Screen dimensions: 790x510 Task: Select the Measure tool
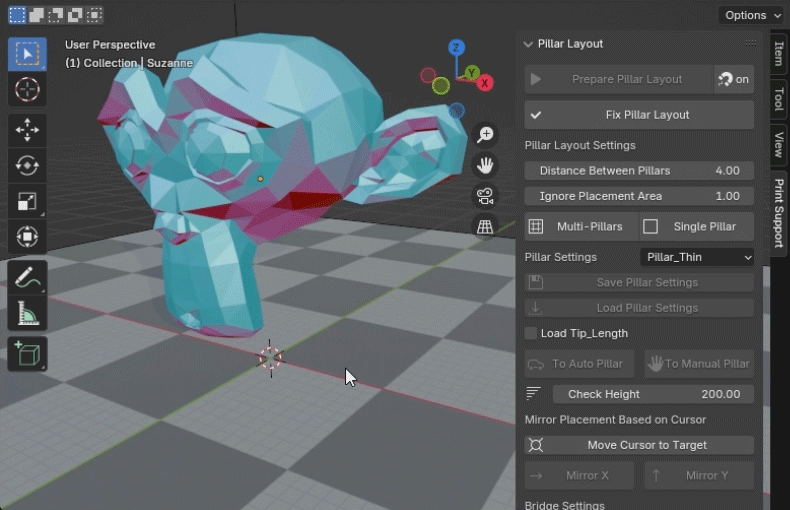[x=27, y=313]
